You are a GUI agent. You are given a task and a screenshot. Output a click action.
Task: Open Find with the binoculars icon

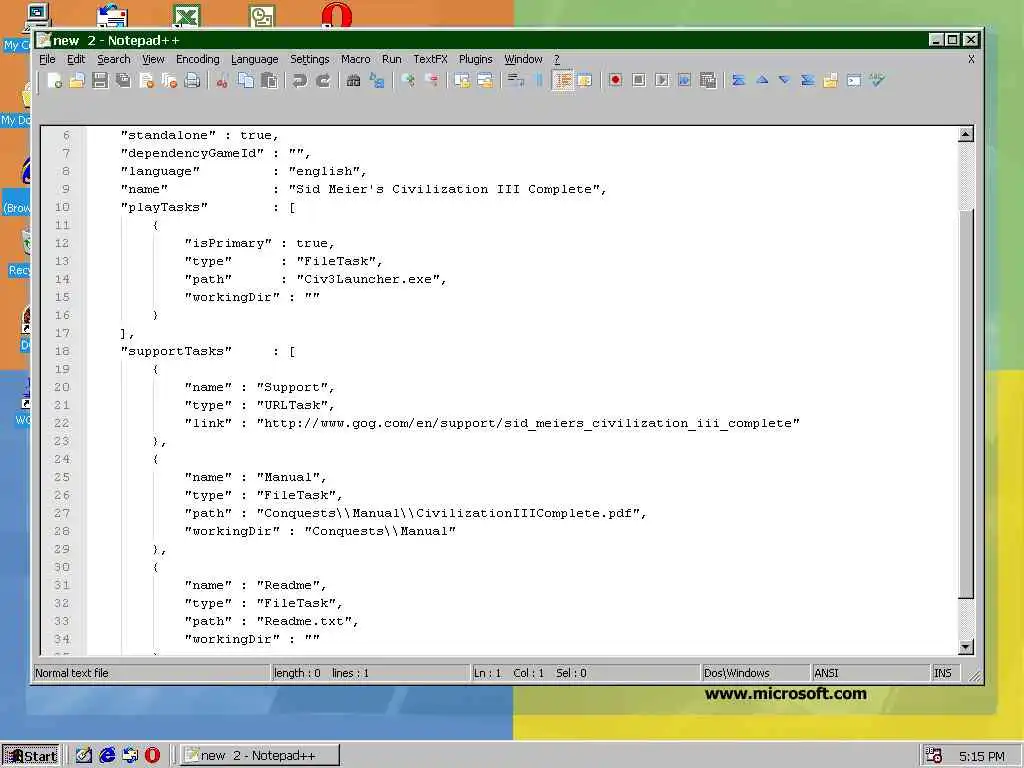(x=353, y=80)
